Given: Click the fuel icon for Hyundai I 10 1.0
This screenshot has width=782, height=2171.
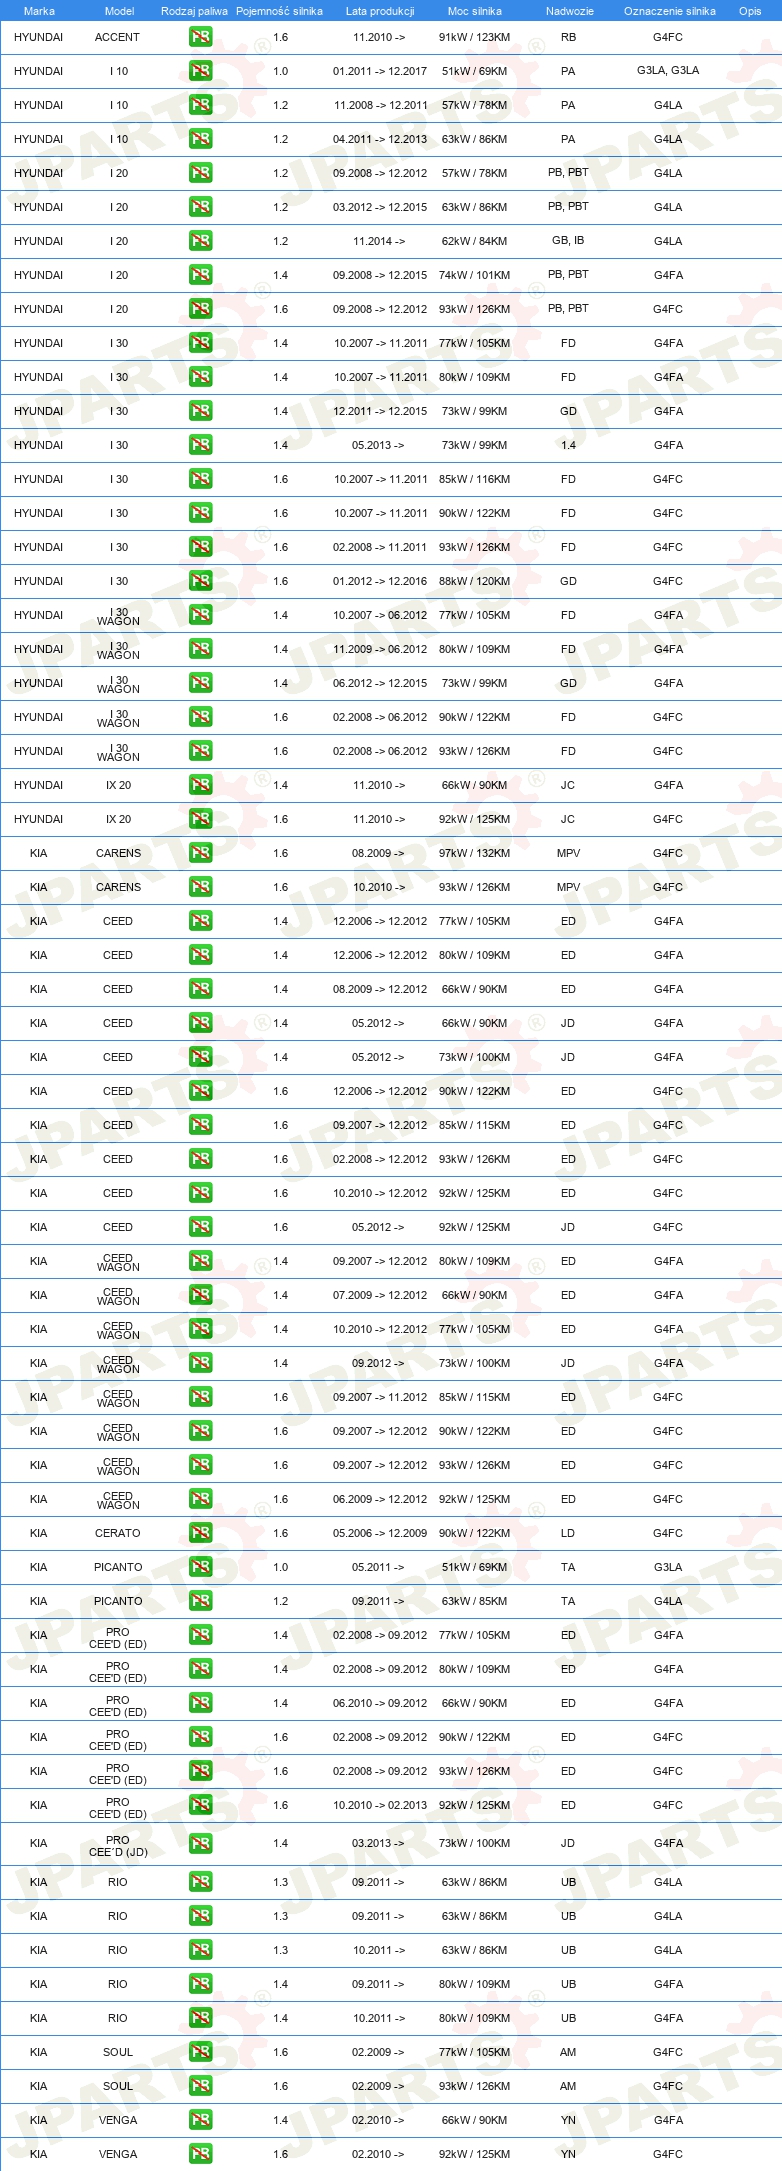Looking at the screenshot, I should point(200,71).
